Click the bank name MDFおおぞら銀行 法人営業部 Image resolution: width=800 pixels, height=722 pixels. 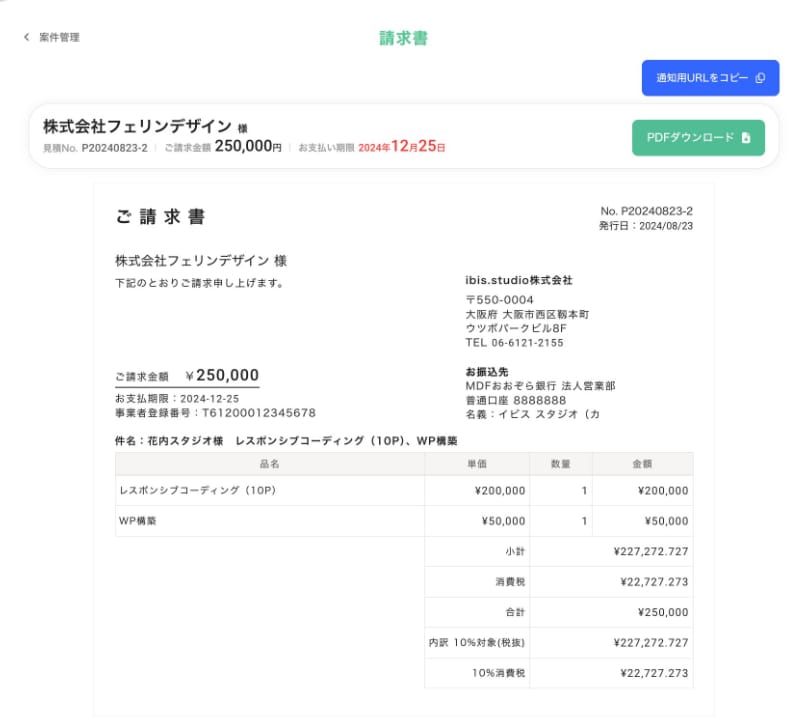[x=540, y=386]
